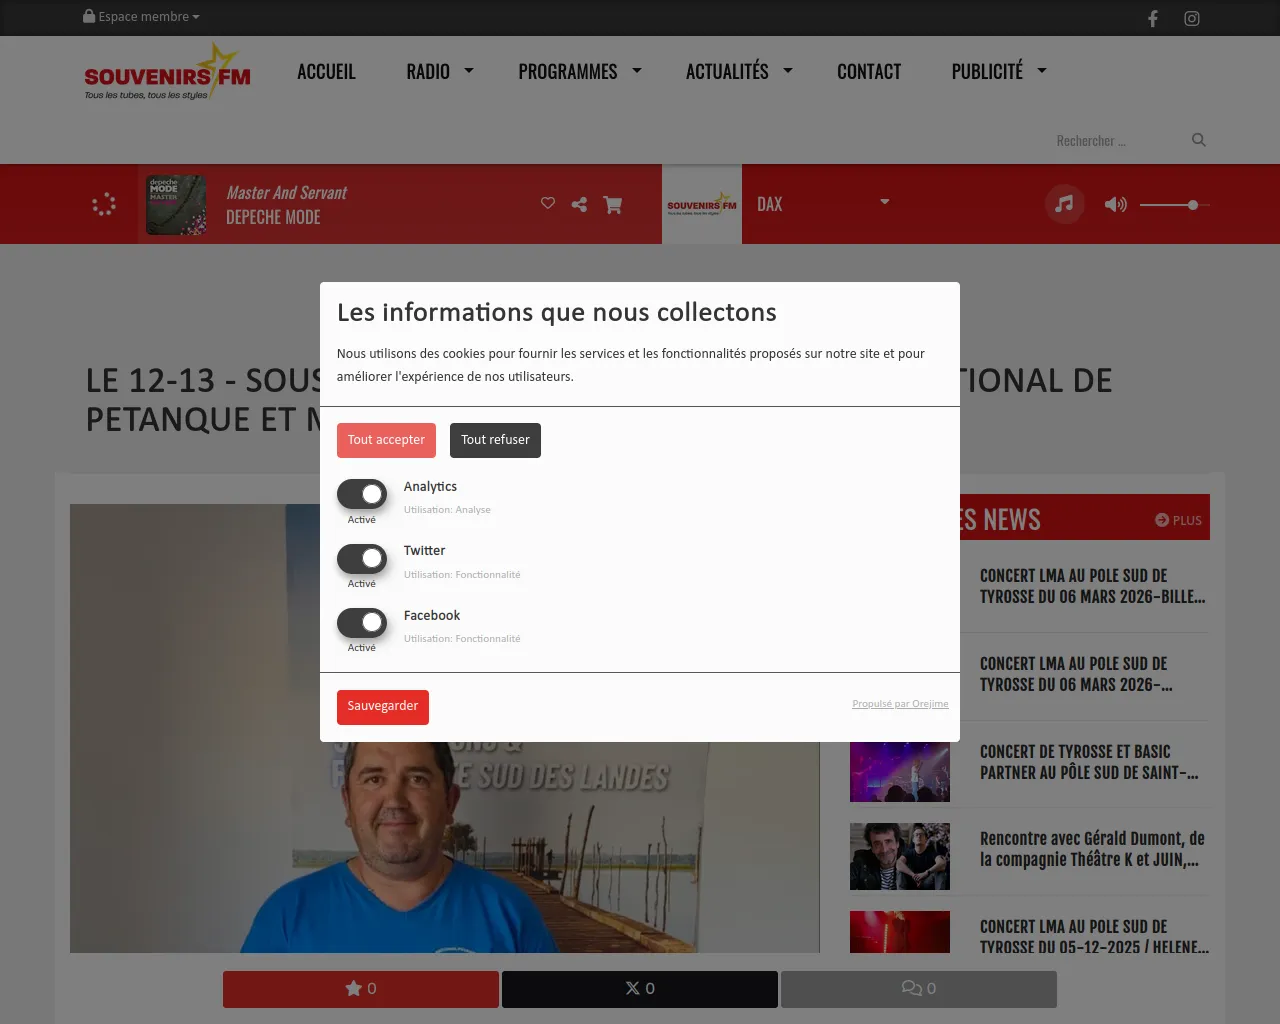This screenshot has height=1024, width=1280.
Task: Disable the Facebook cookies toggle
Action: 362,622
